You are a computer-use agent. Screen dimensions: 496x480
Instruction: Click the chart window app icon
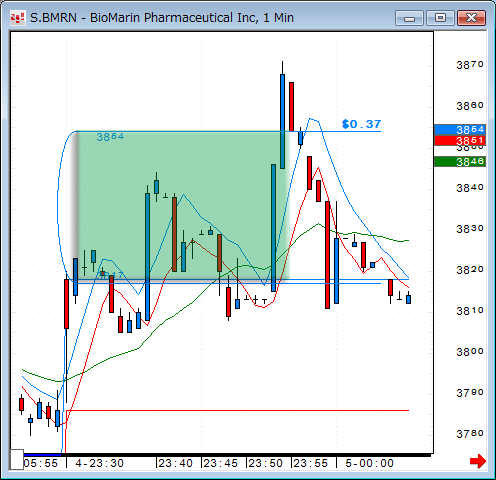point(17,18)
